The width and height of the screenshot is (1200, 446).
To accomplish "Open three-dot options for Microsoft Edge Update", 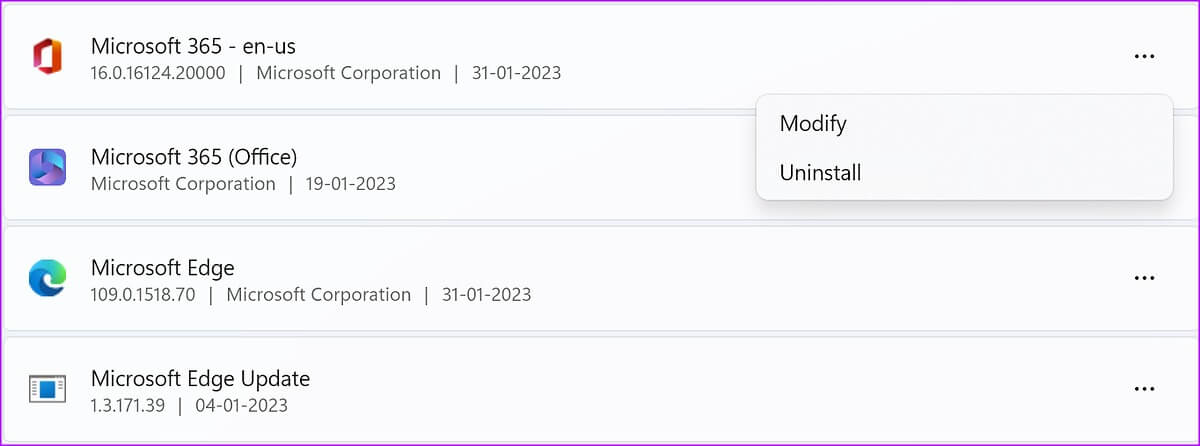I will tap(1145, 389).
